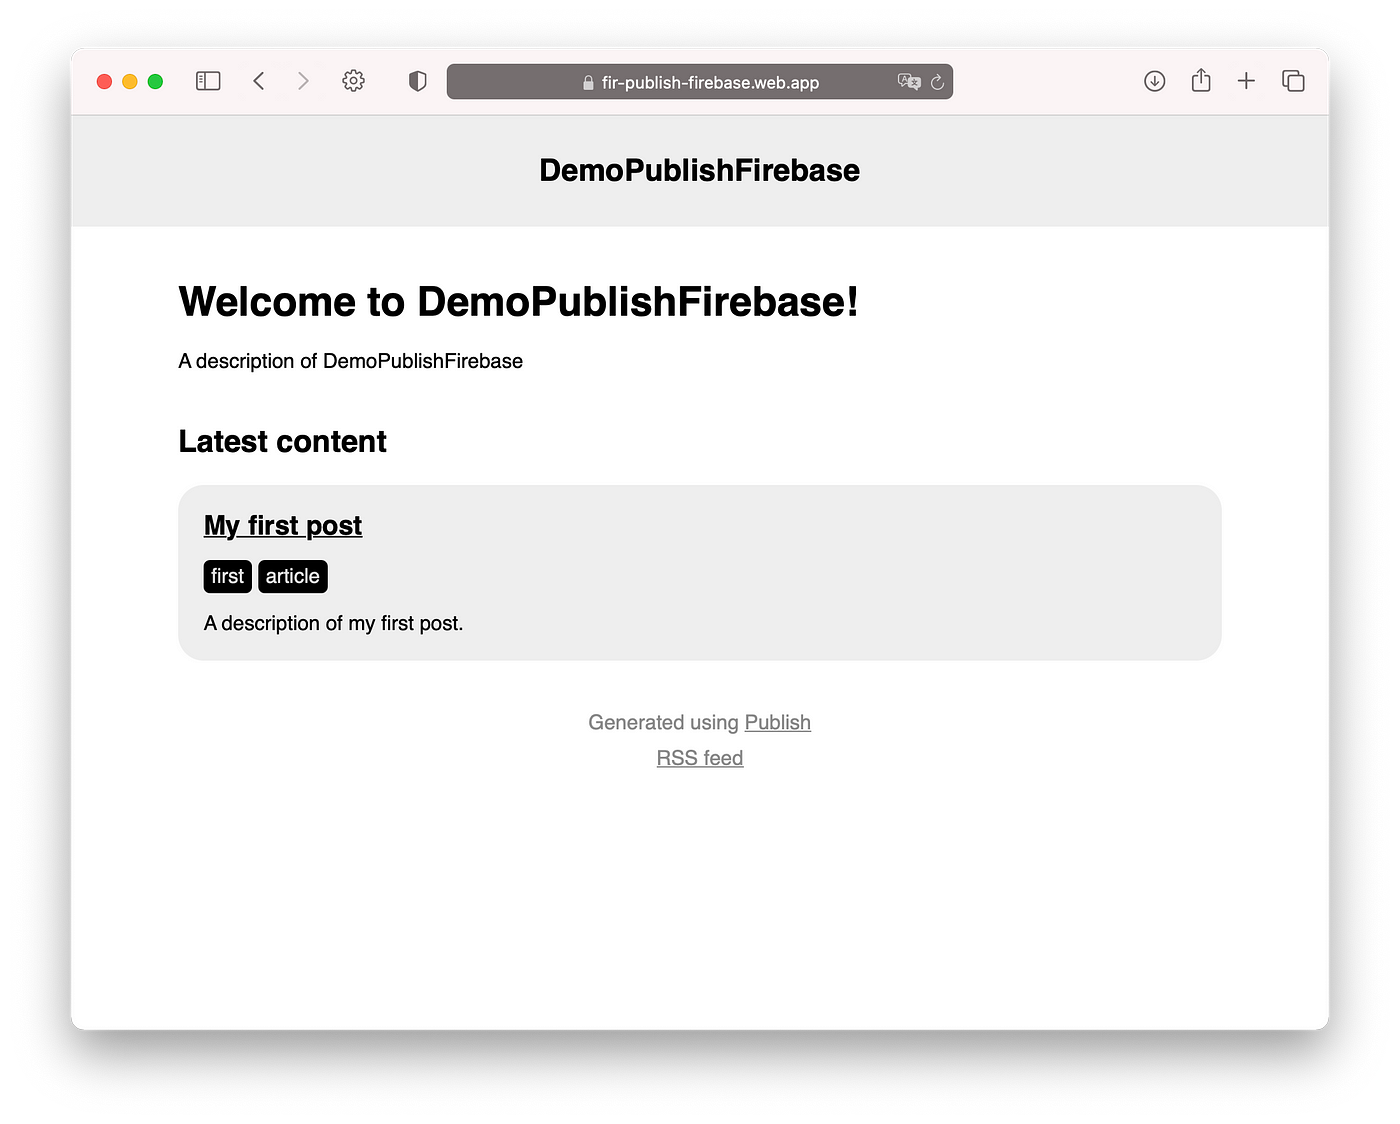Click the 'Welcome to DemoPublishFirebase!' heading
The image size is (1400, 1124).
coord(518,302)
